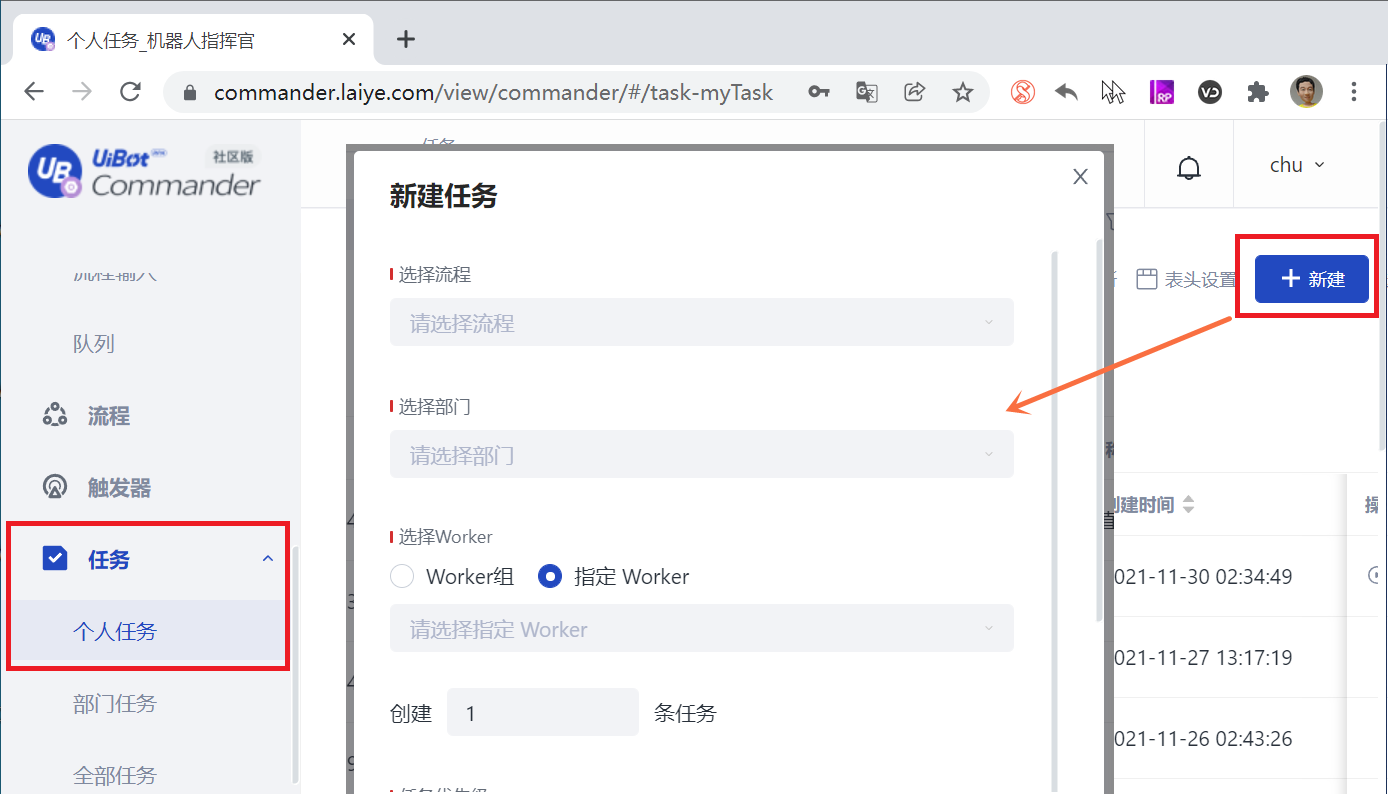Click the gray arrow extension icon
1388x794 pixels.
(1067, 92)
